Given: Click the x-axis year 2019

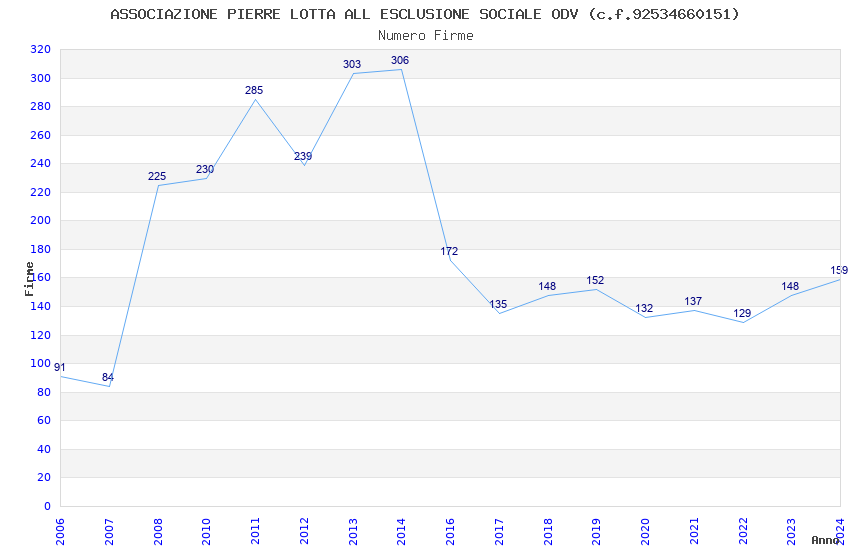Looking at the screenshot, I should [x=596, y=532].
